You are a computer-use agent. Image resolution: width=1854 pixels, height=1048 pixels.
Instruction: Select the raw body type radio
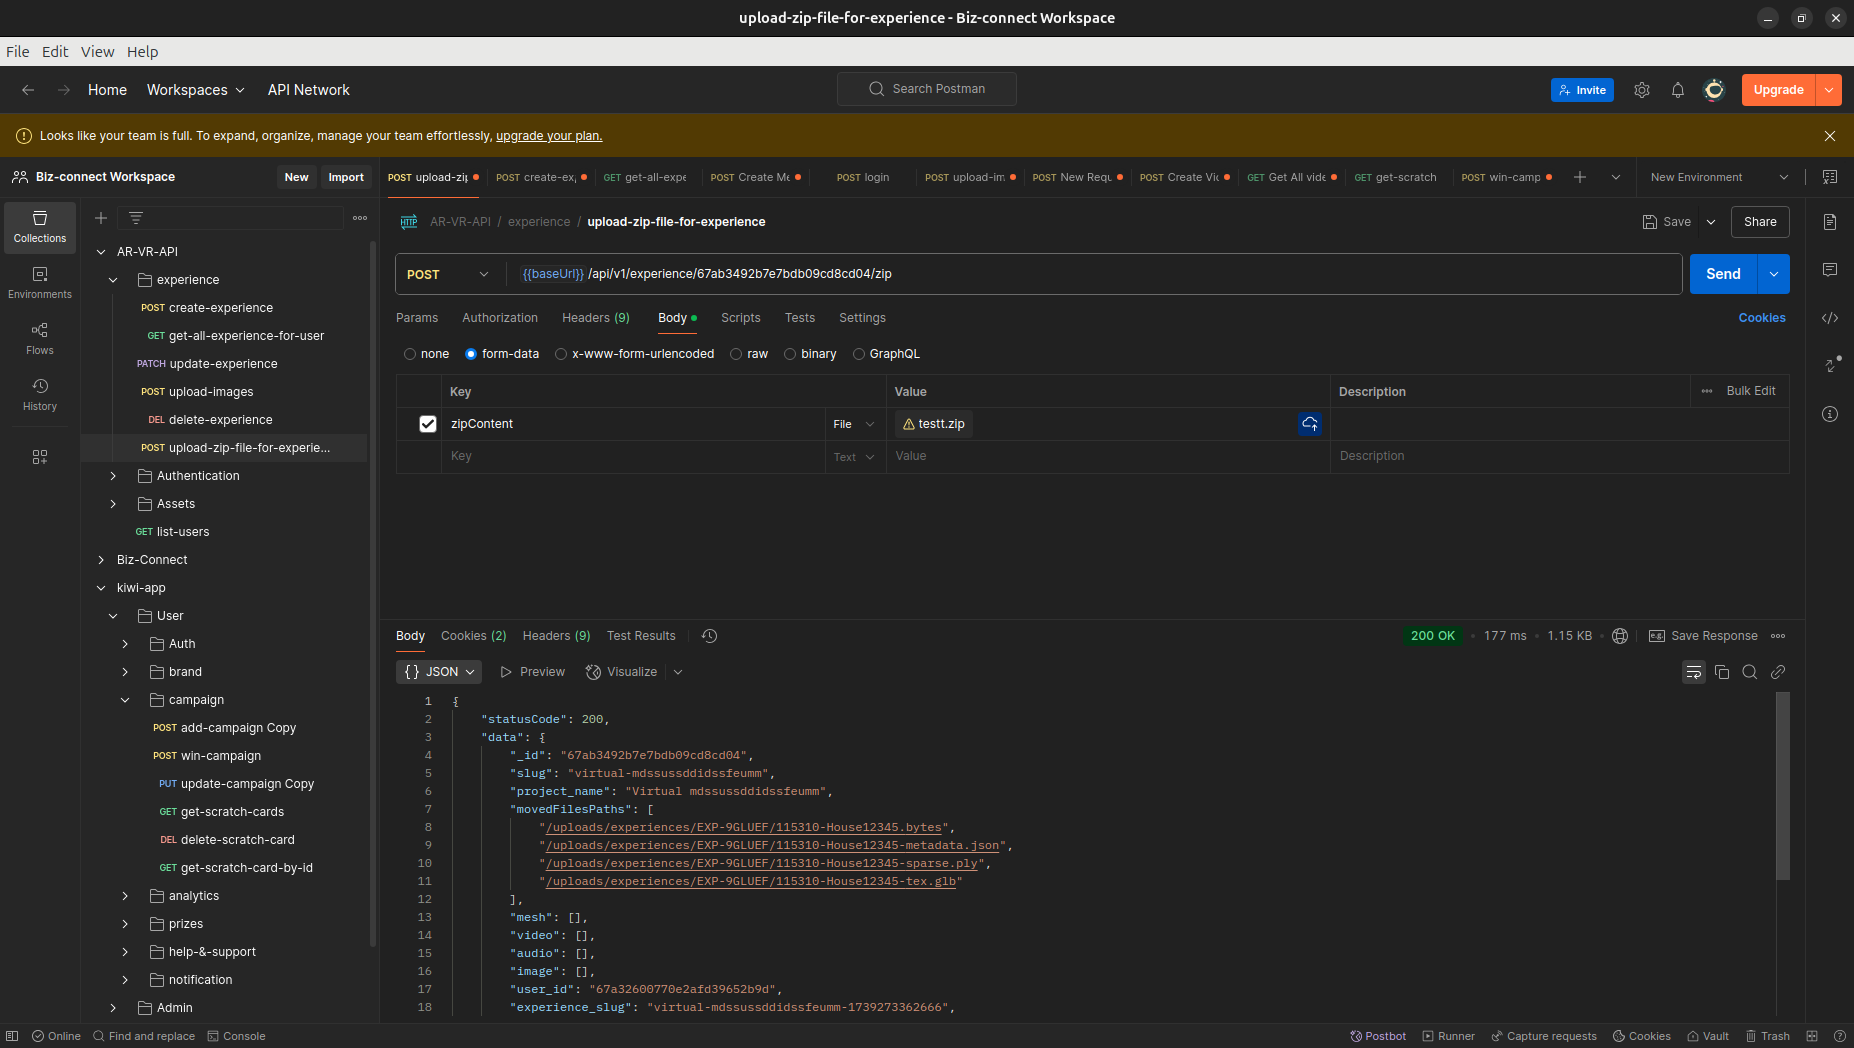pos(737,354)
